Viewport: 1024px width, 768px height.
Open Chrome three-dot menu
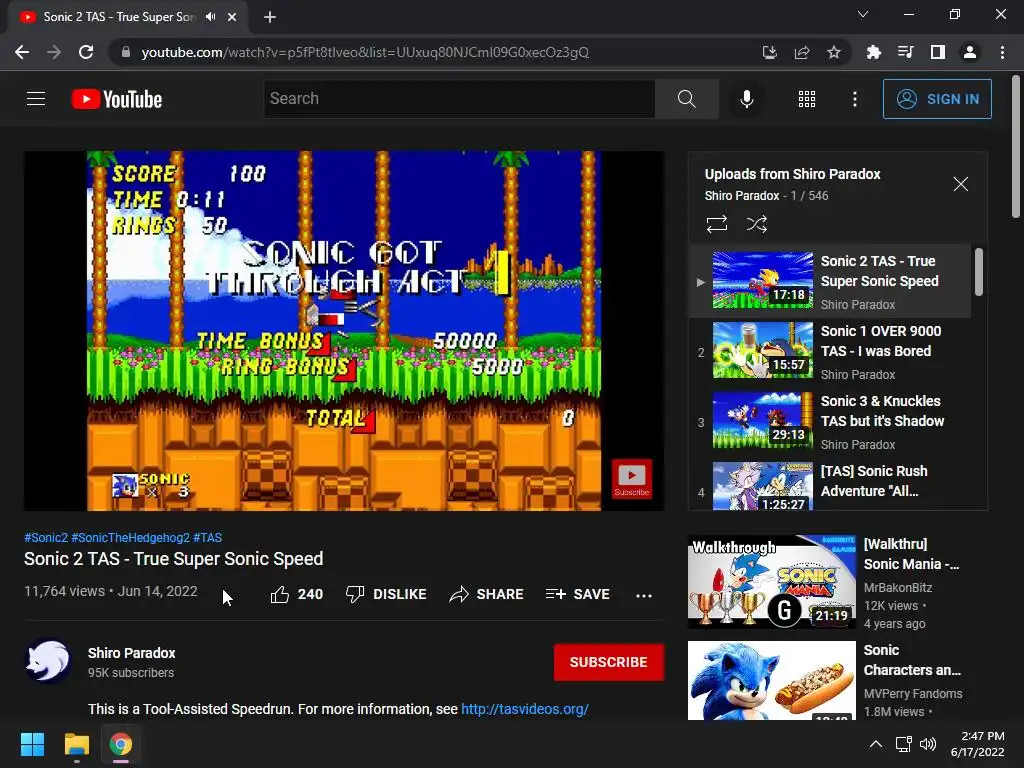coord(1002,52)
